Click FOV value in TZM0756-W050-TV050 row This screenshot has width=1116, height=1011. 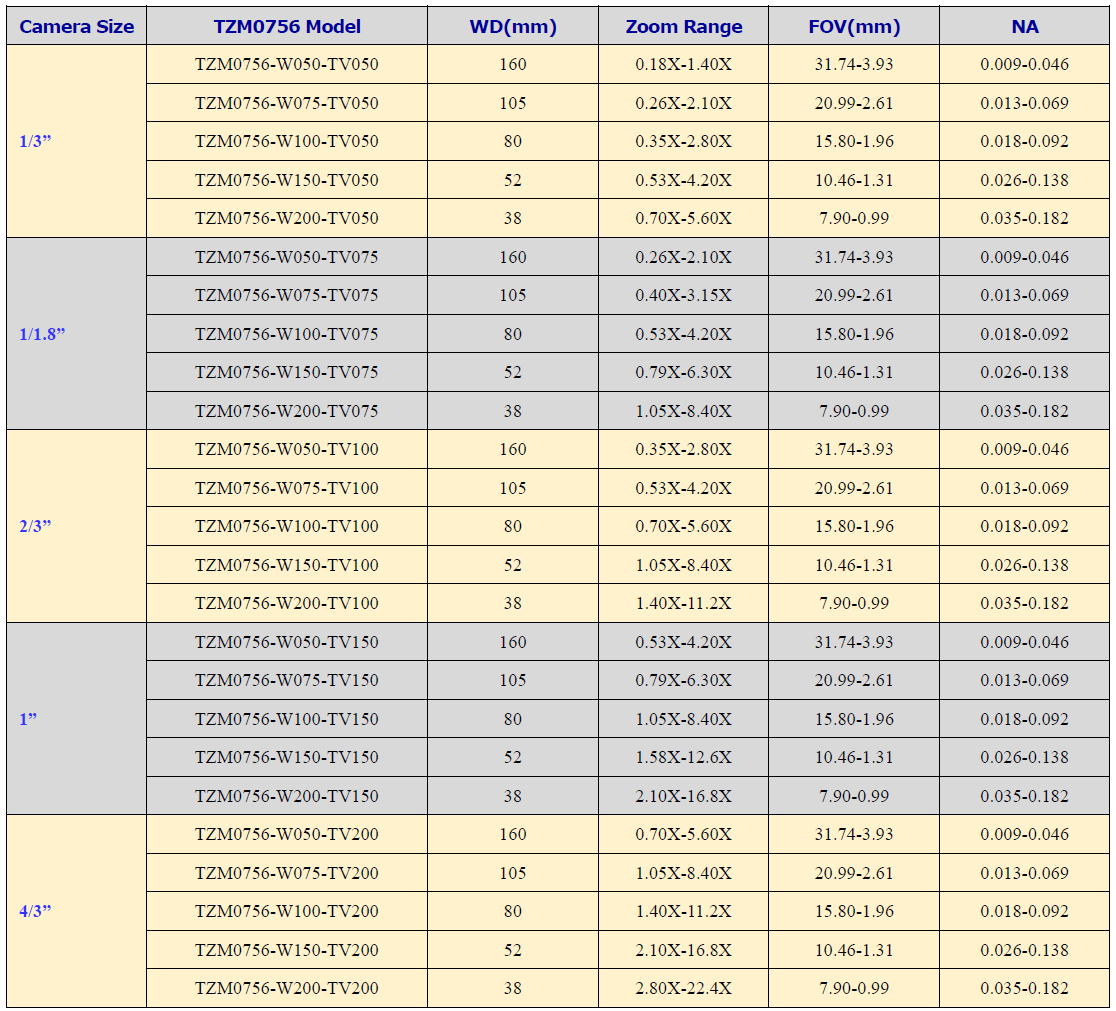click(854, 65)
